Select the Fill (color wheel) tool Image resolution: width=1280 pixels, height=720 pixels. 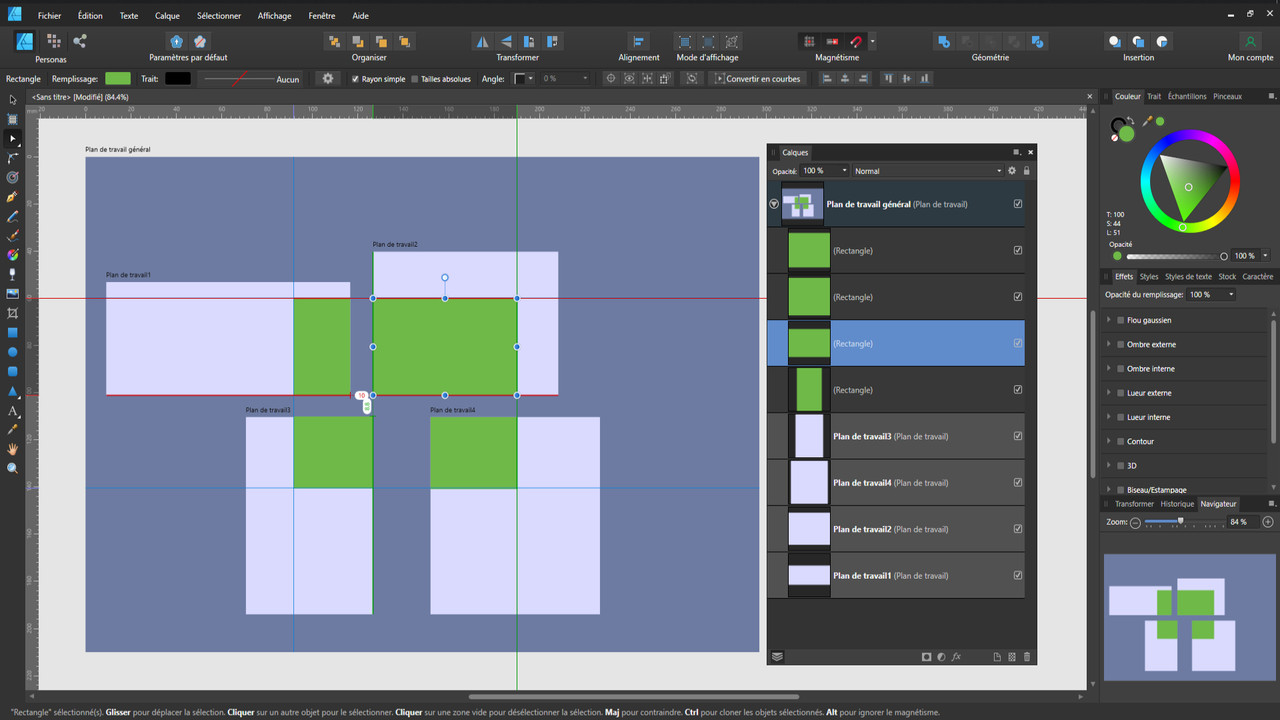pyautogui.click(x=13, y=255)
